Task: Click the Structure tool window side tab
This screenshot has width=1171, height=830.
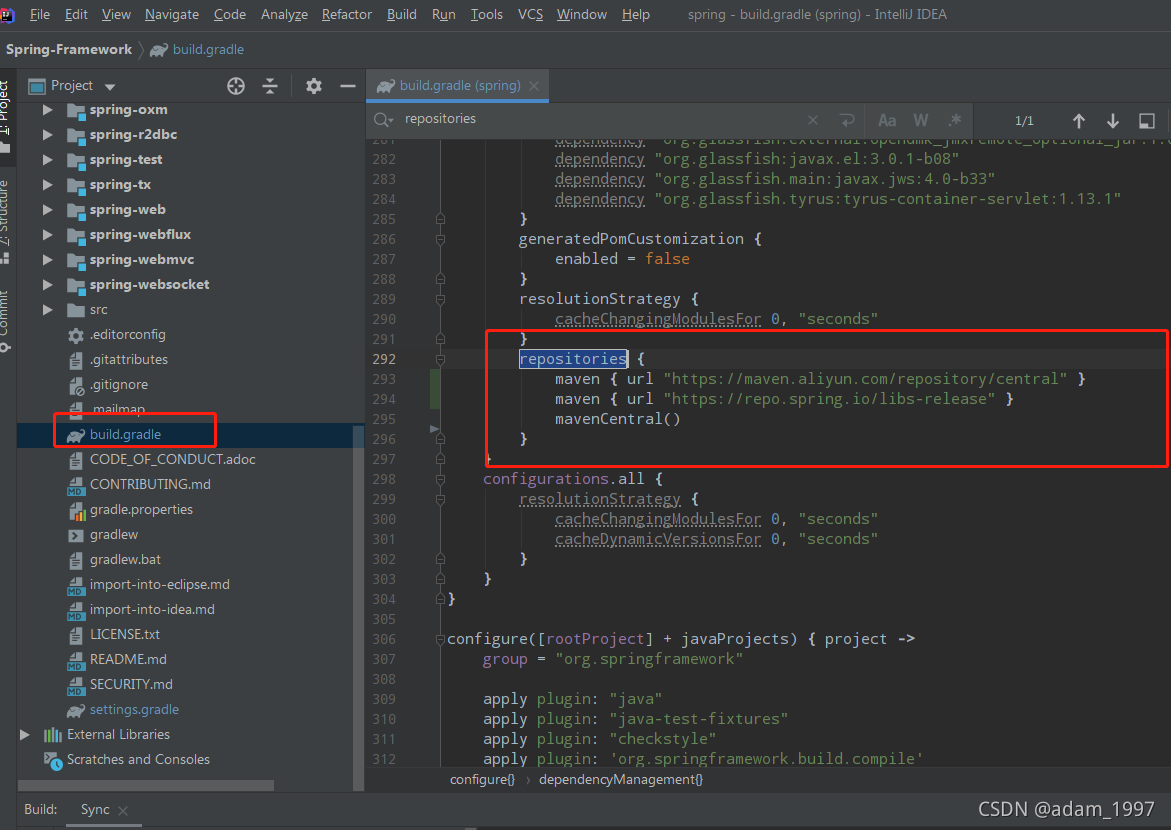Action: pos(5,221)
